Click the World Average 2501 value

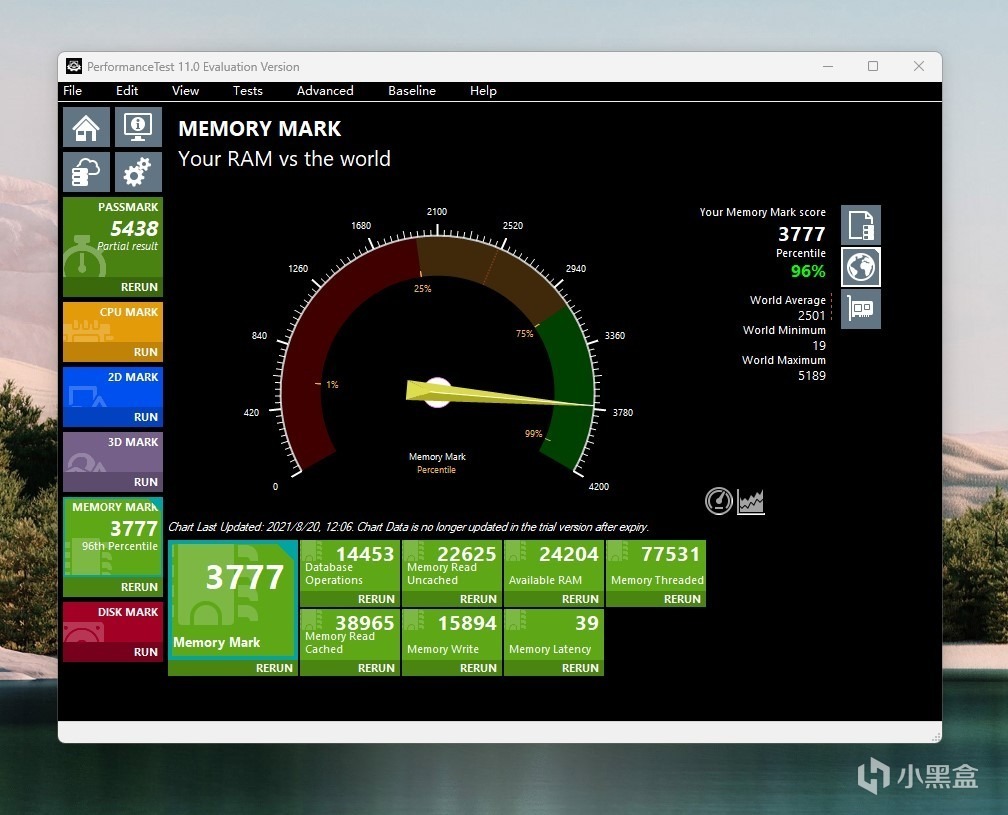(x=811, y=316)
